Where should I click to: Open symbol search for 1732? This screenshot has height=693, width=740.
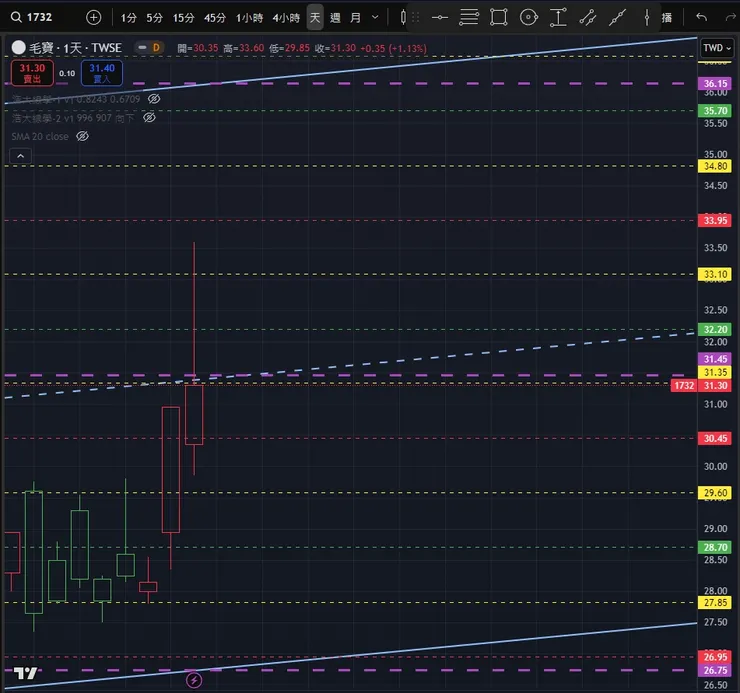(32, 17)
